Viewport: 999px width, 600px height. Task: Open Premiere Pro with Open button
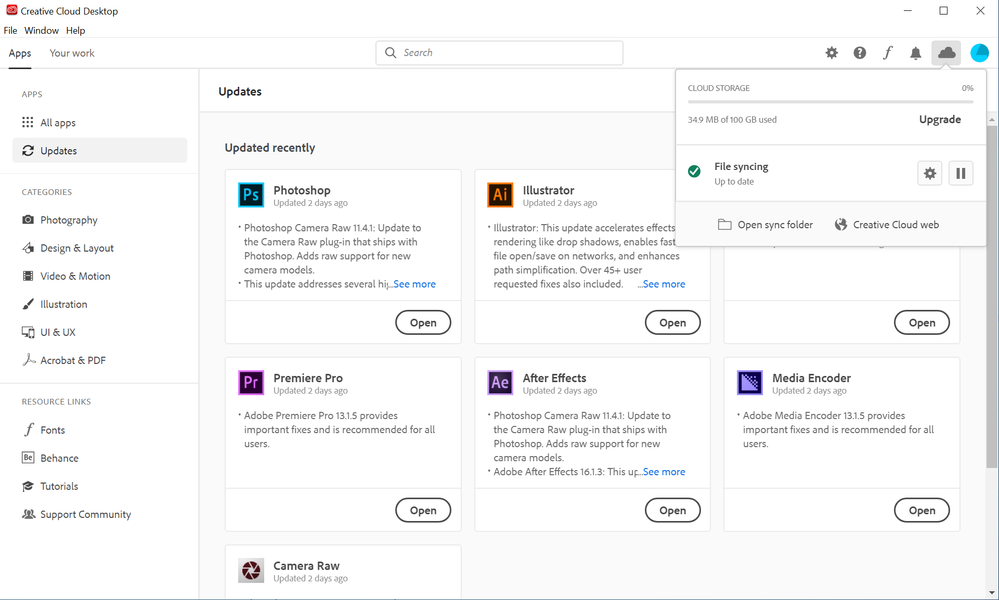coord(423,510)
